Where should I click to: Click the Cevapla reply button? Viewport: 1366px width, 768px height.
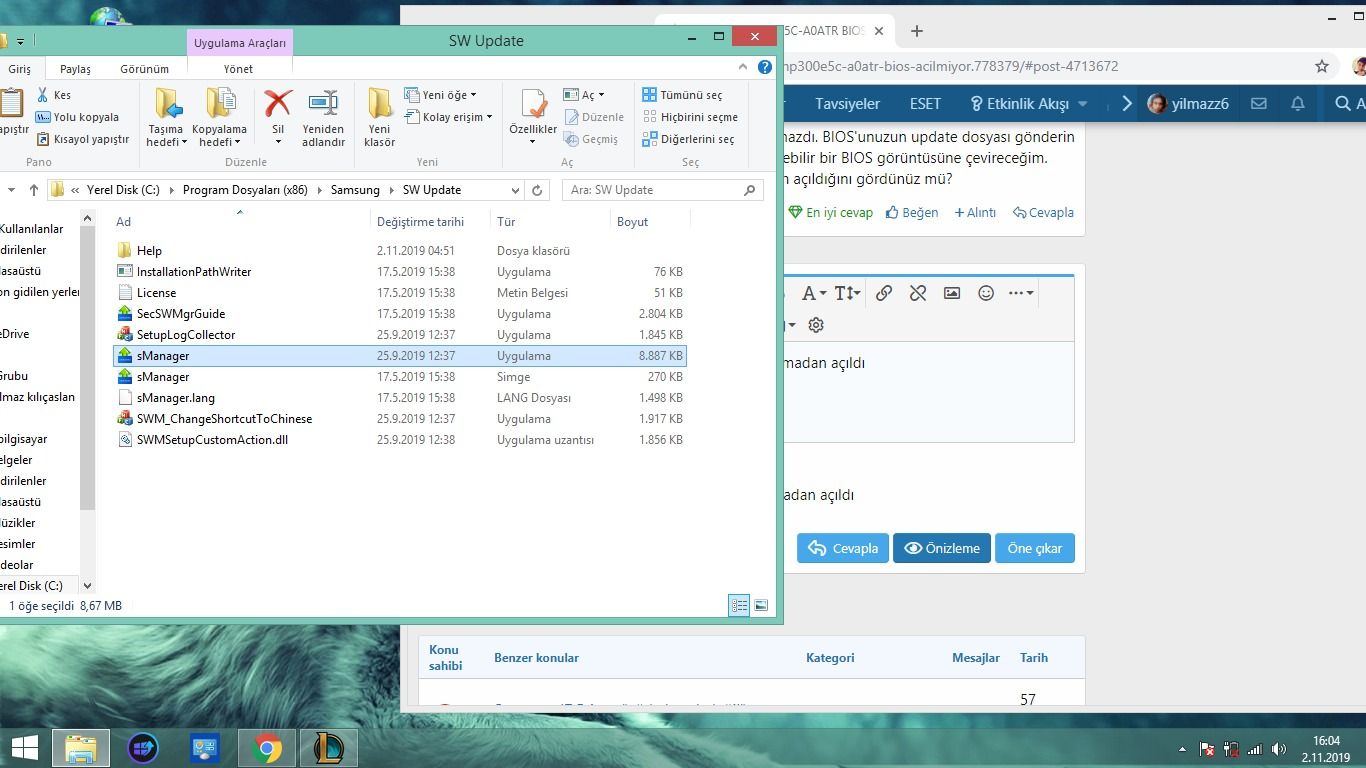[842, 548]
